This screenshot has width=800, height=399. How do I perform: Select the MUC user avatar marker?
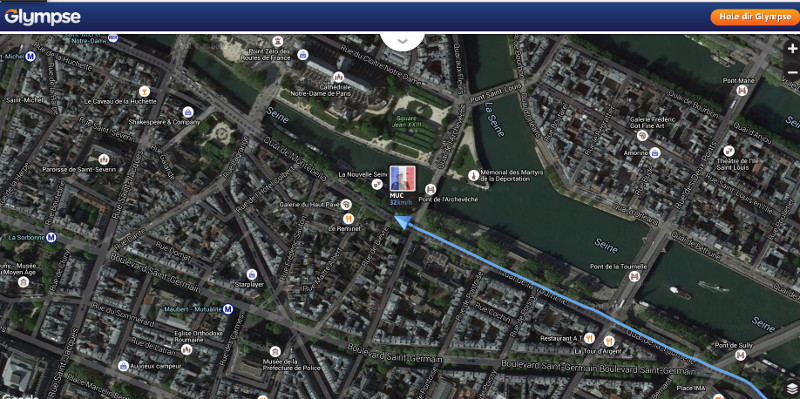[x=403, y=179]
